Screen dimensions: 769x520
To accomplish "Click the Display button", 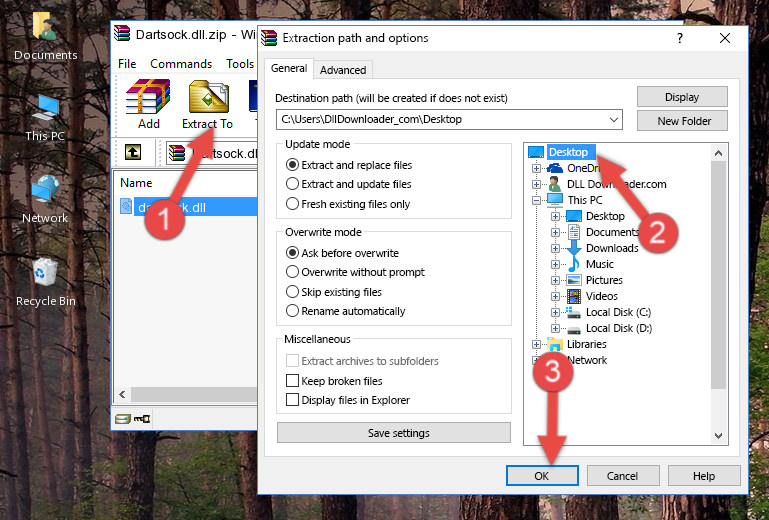I will (x=682, y=97).
